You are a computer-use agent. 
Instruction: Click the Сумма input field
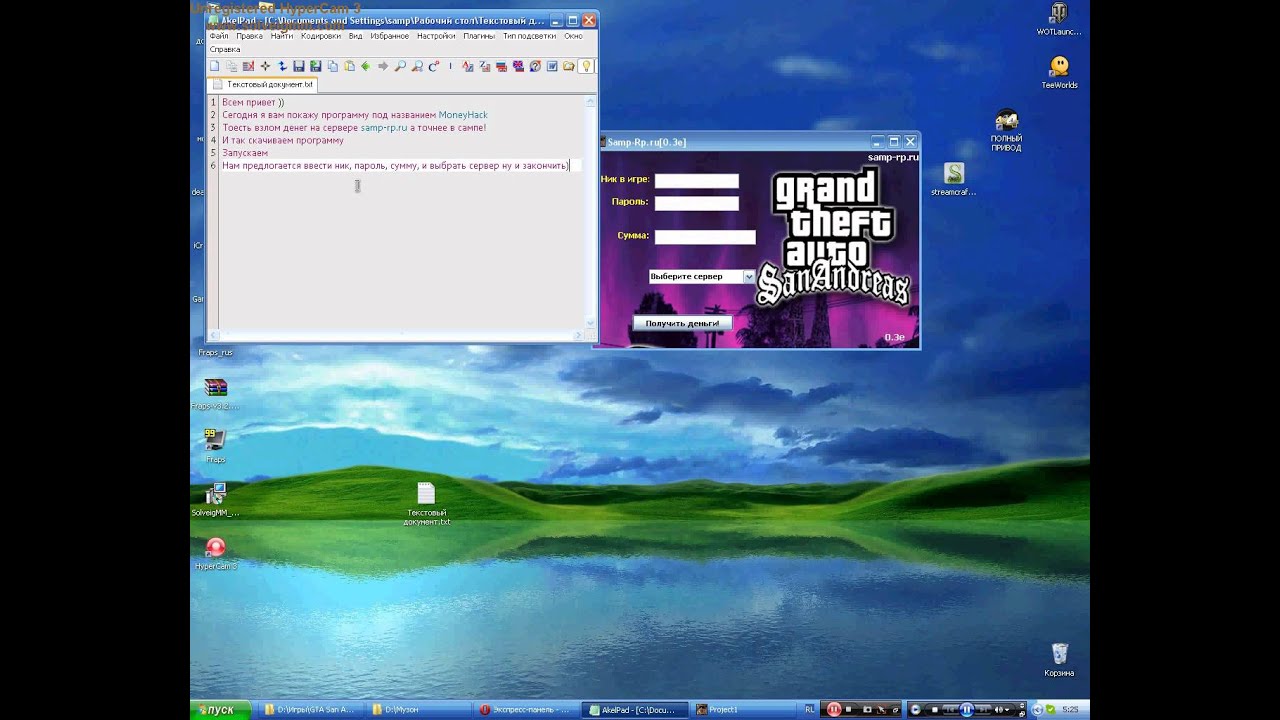[705, 237]
